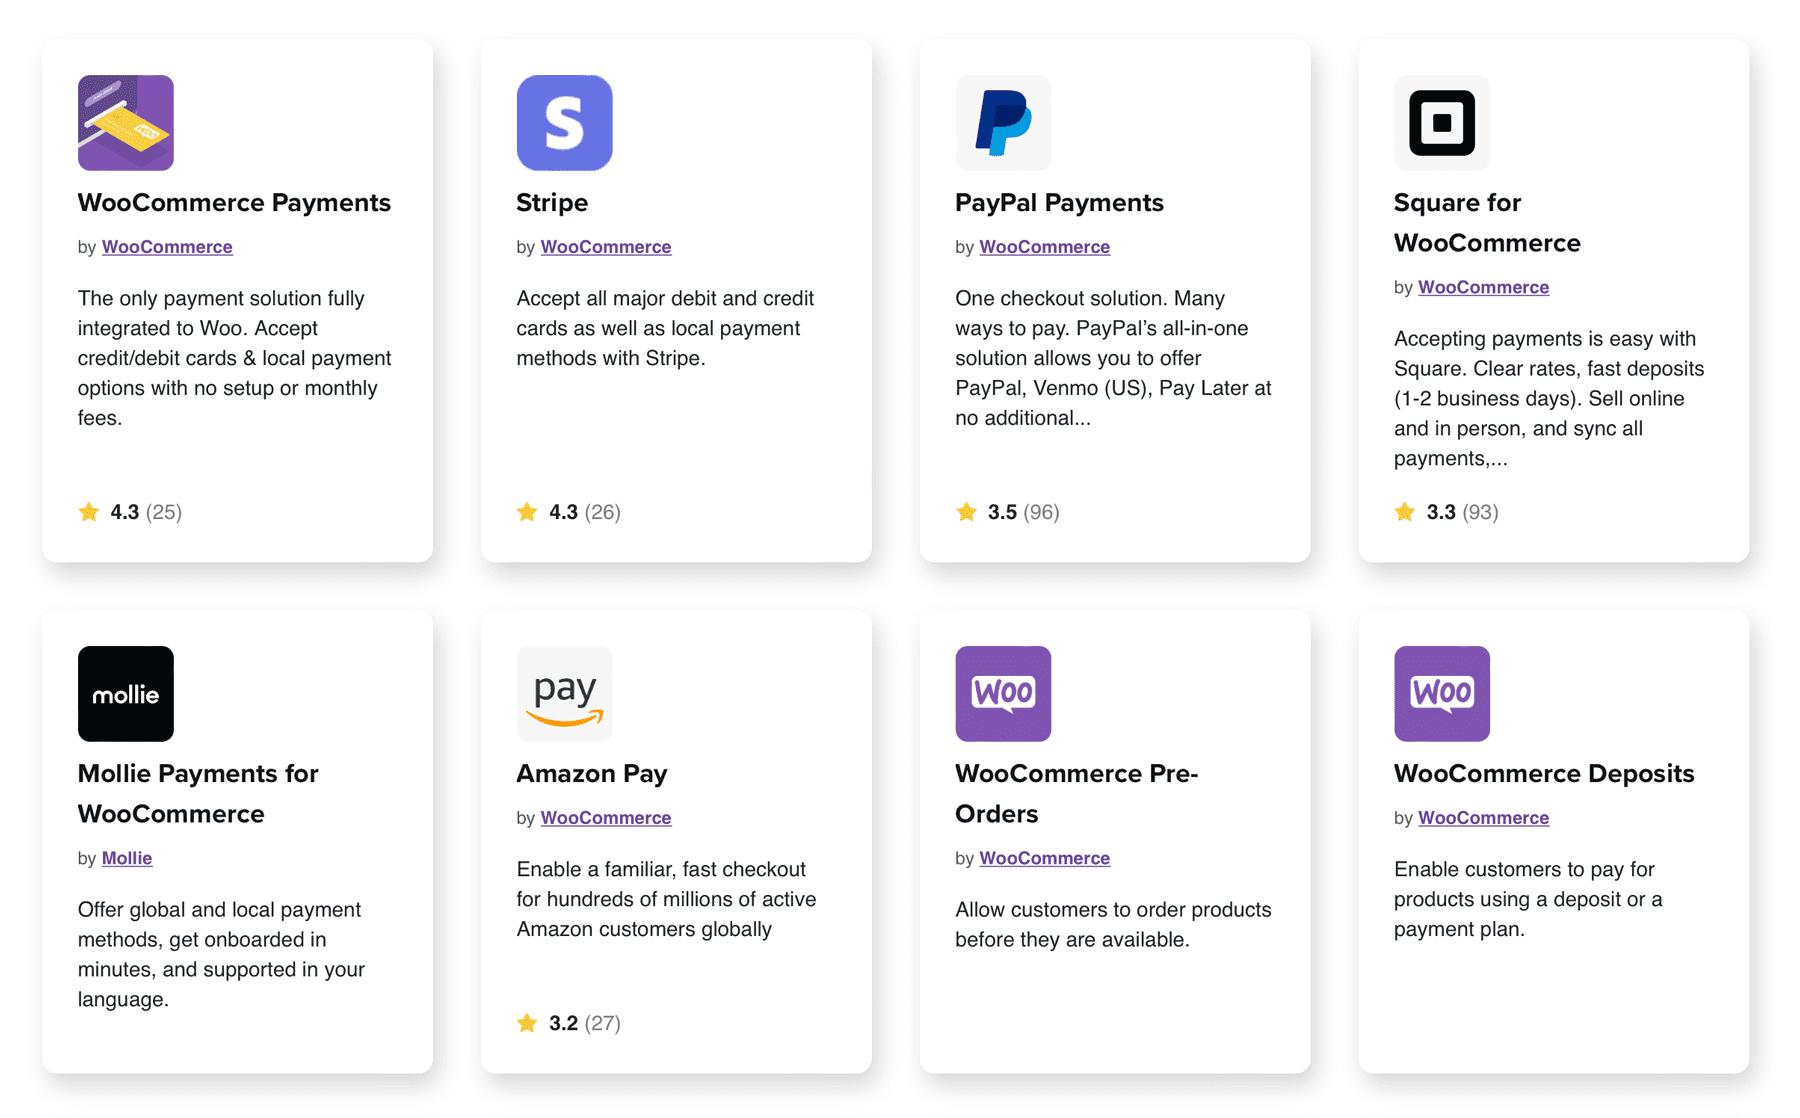Click the WooCommerce Pre-Orders Woo icon
The width and height of the screenshot is (1800, 1118).
1003,693
